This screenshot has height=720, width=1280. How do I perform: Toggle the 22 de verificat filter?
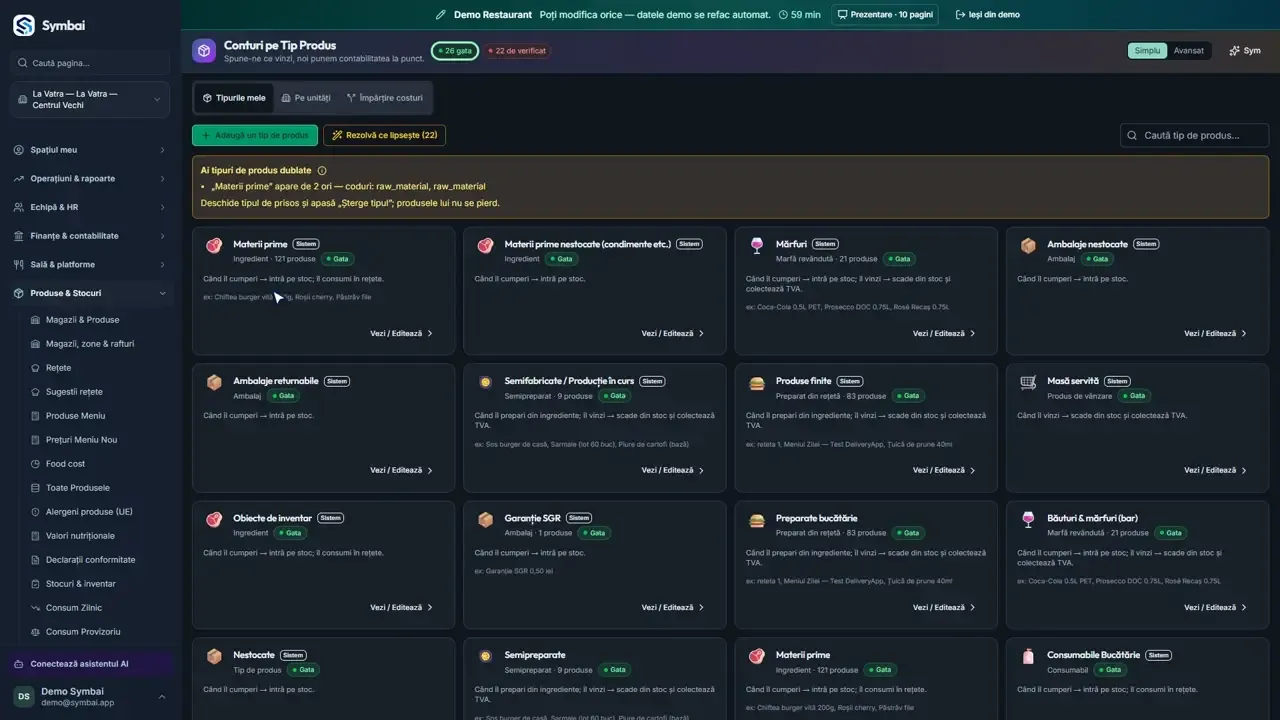[x=518, y=51]
